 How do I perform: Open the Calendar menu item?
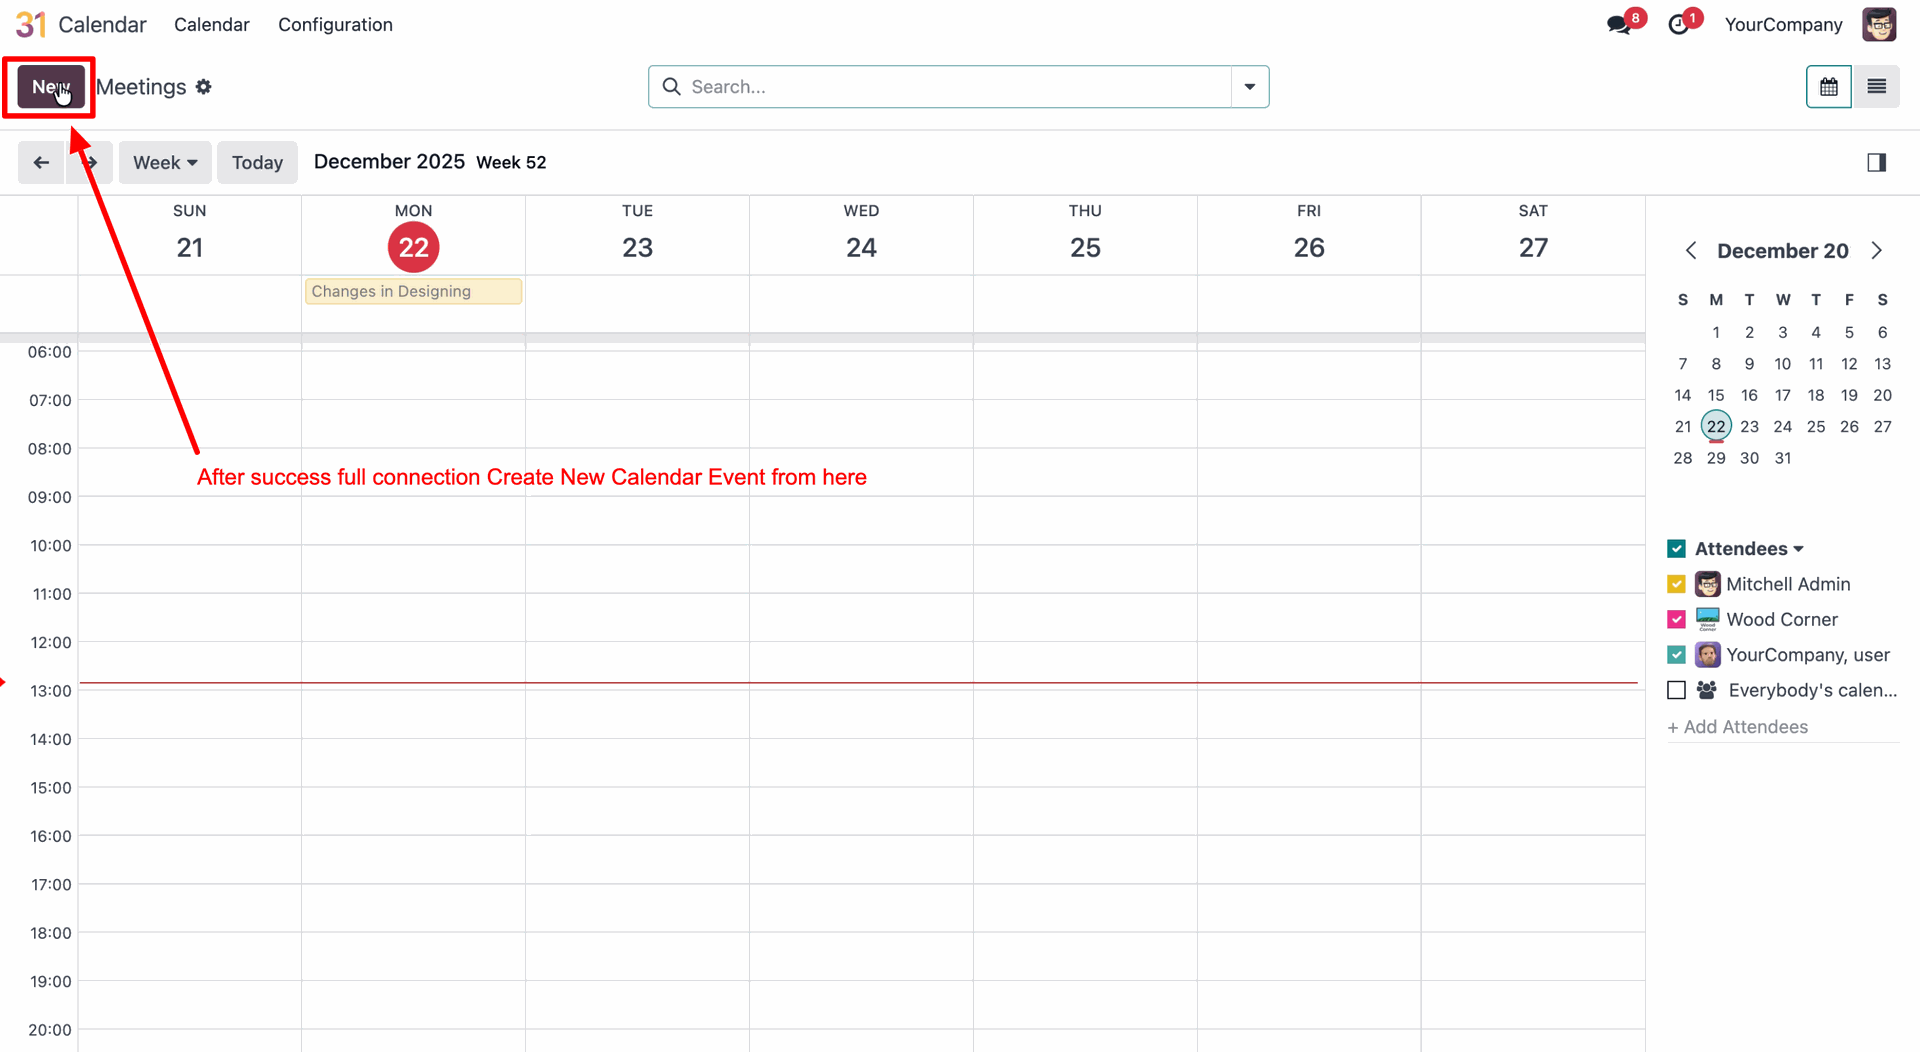(x=211, y=25)
